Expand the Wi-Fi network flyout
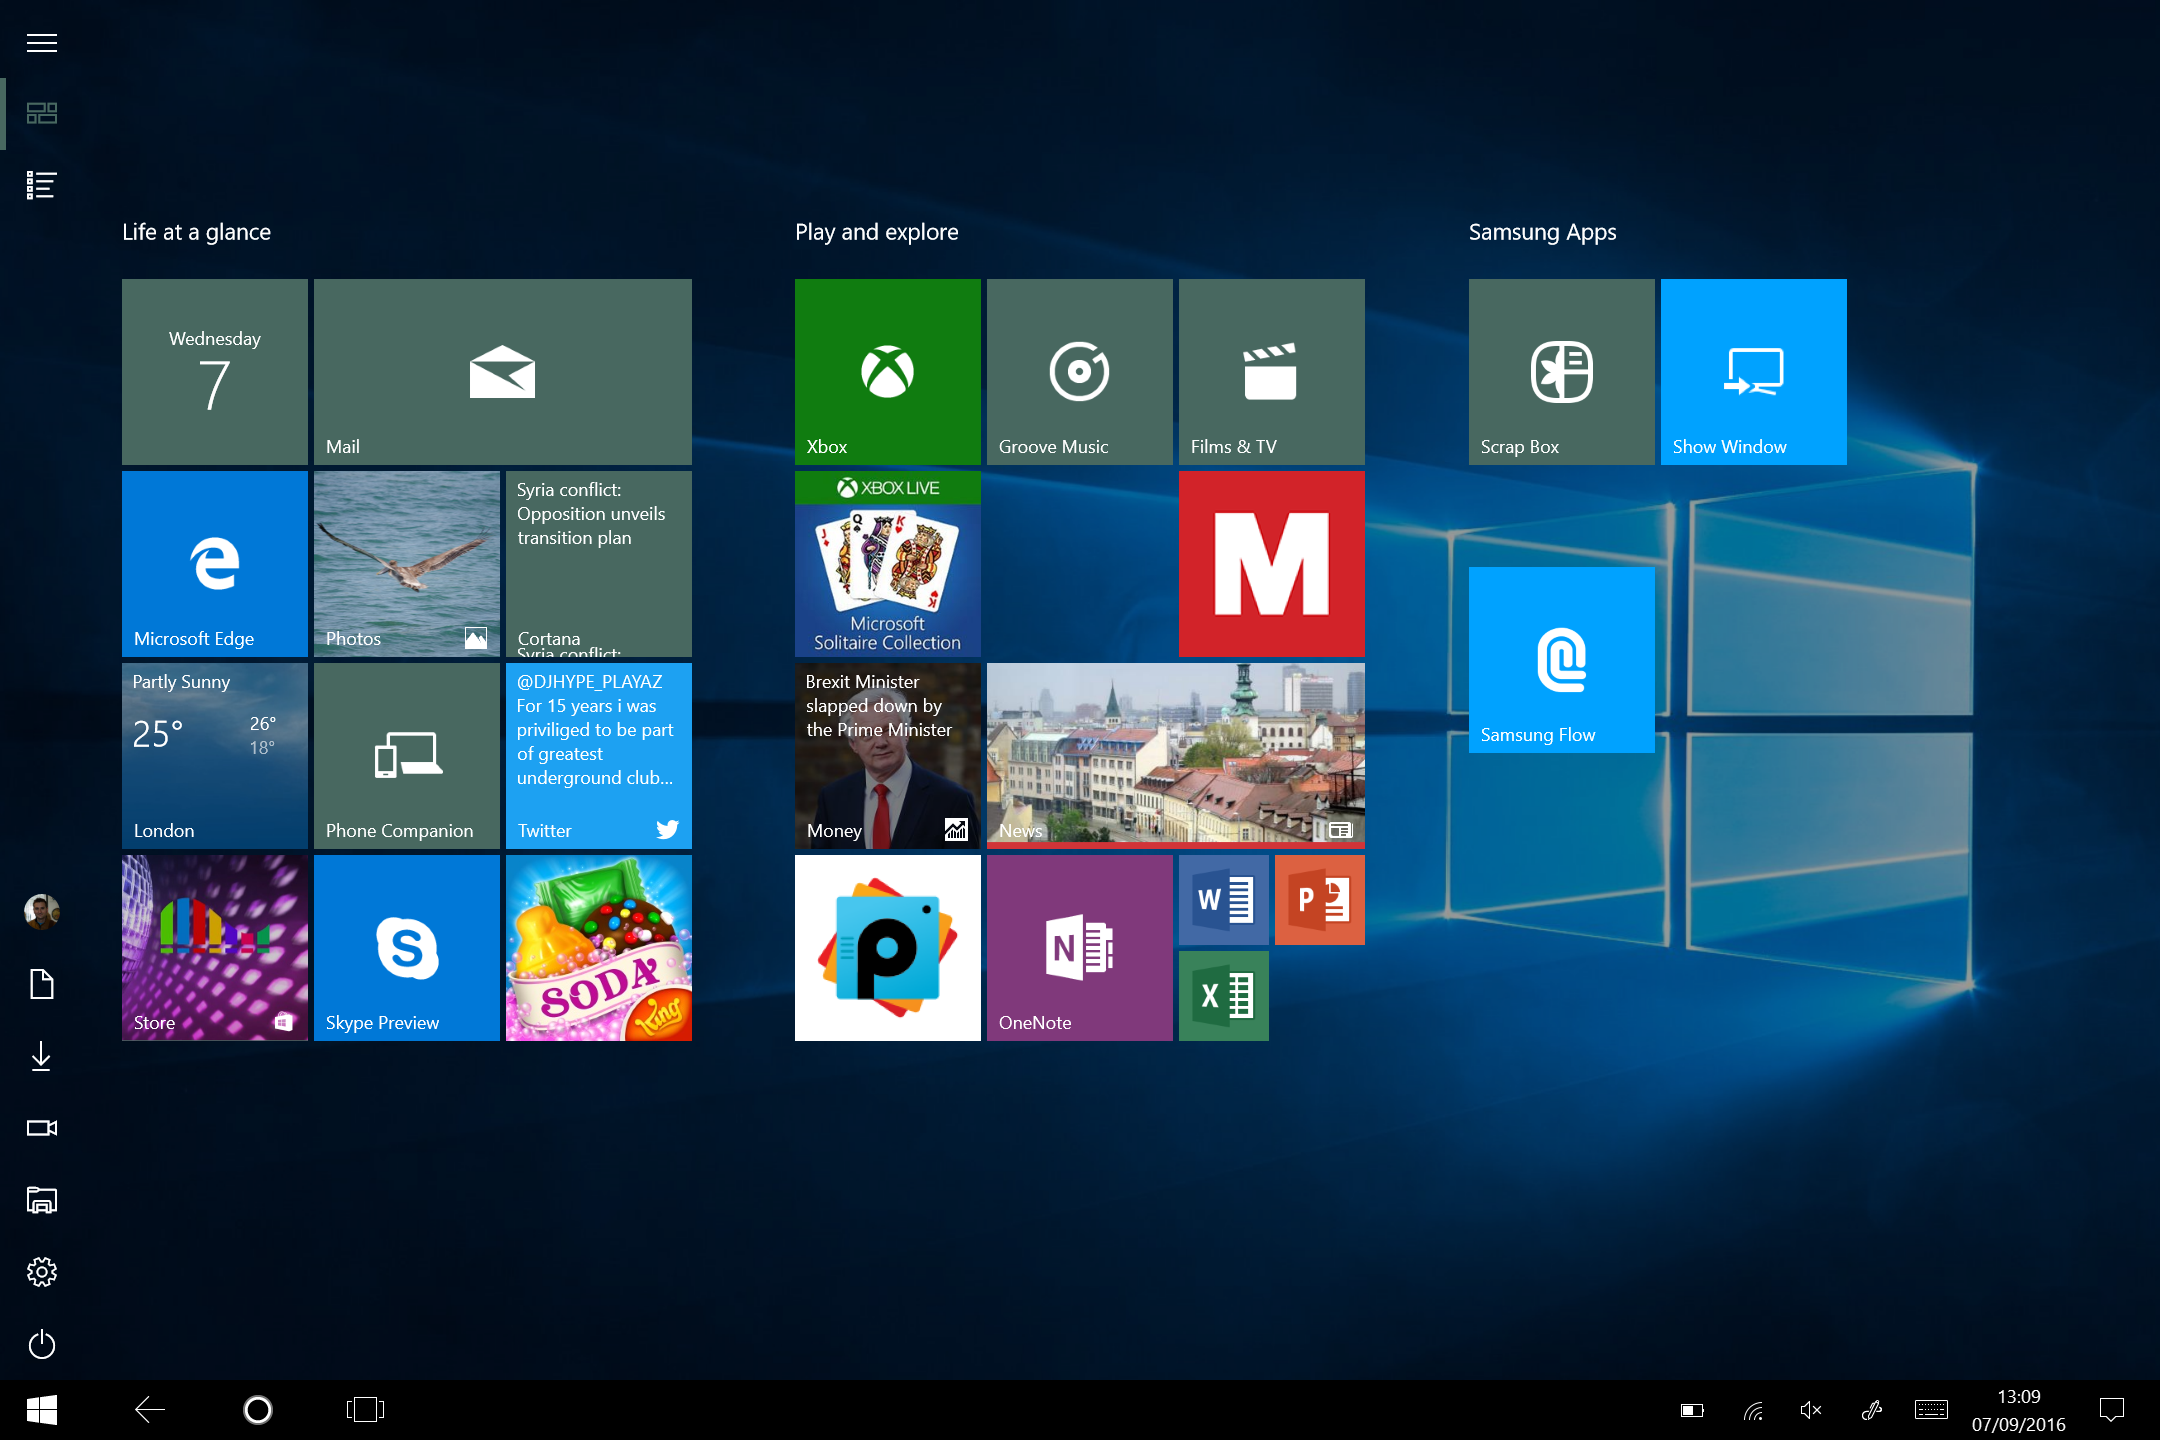The width and height of the screenshot is (2160, 1440). (x=1751, y=1410)
